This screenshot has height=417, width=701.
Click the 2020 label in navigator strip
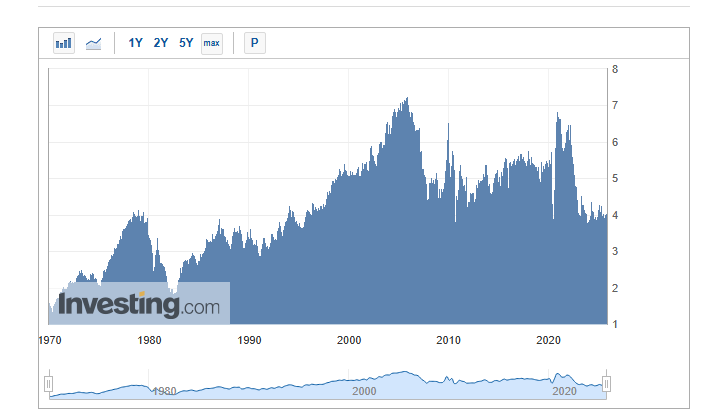tap(564, 392)
